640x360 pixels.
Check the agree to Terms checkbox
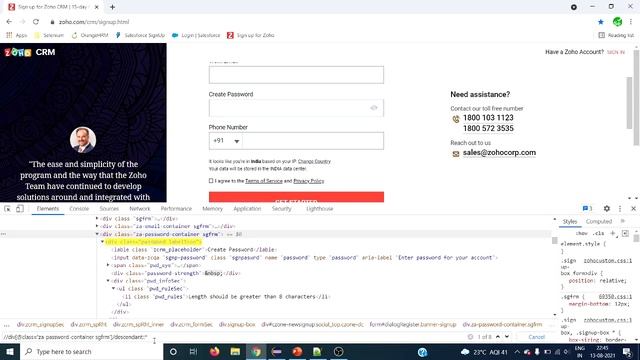(x=211, y=180)
